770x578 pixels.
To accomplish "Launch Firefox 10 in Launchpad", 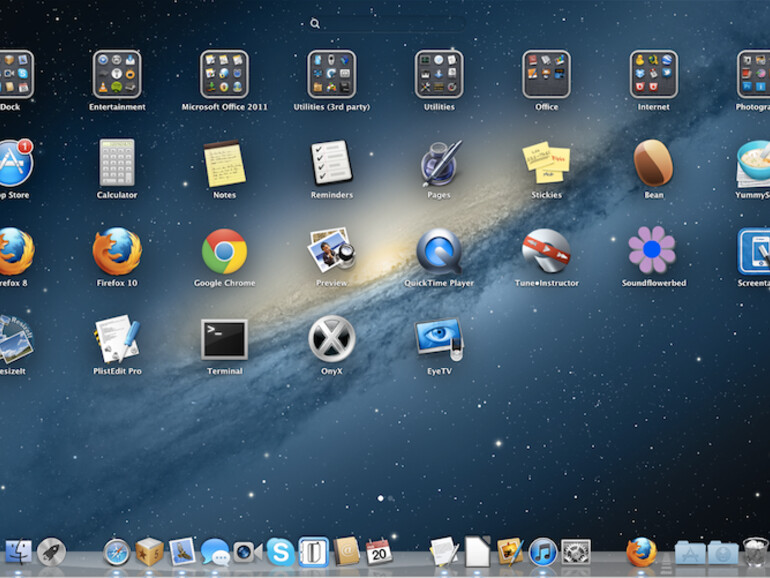I will pos(117,252).
